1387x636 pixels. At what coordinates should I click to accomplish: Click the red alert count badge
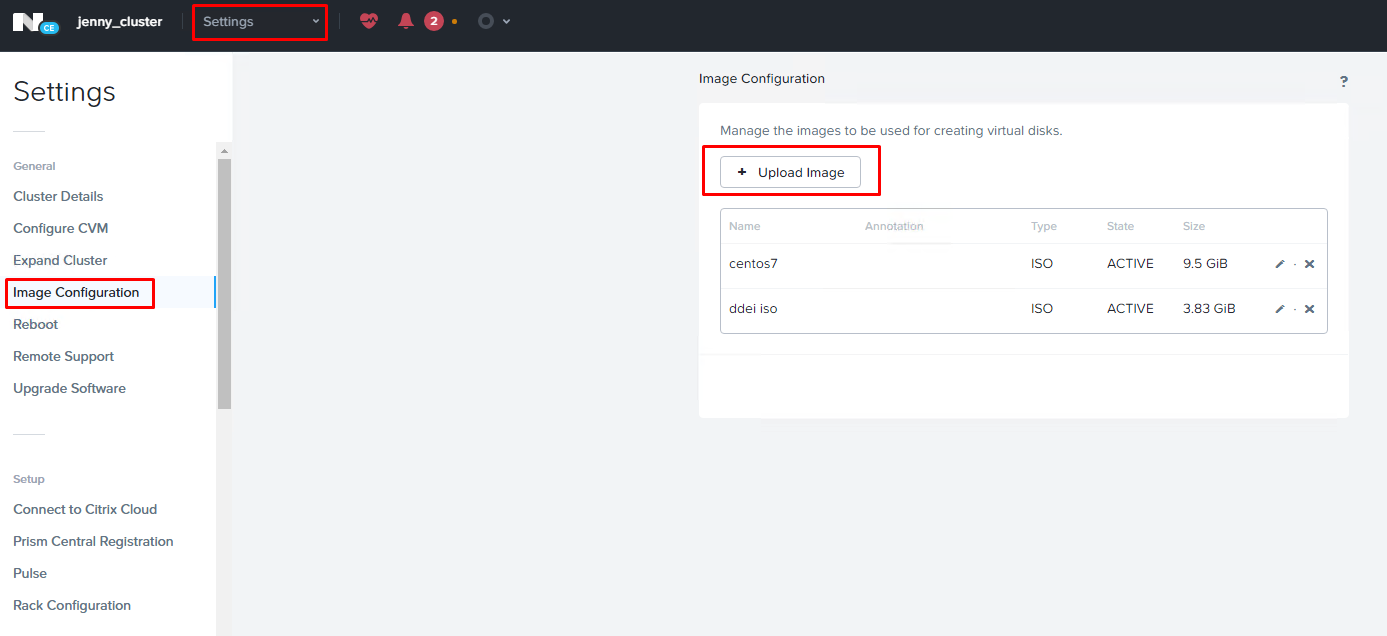[433, 21]
